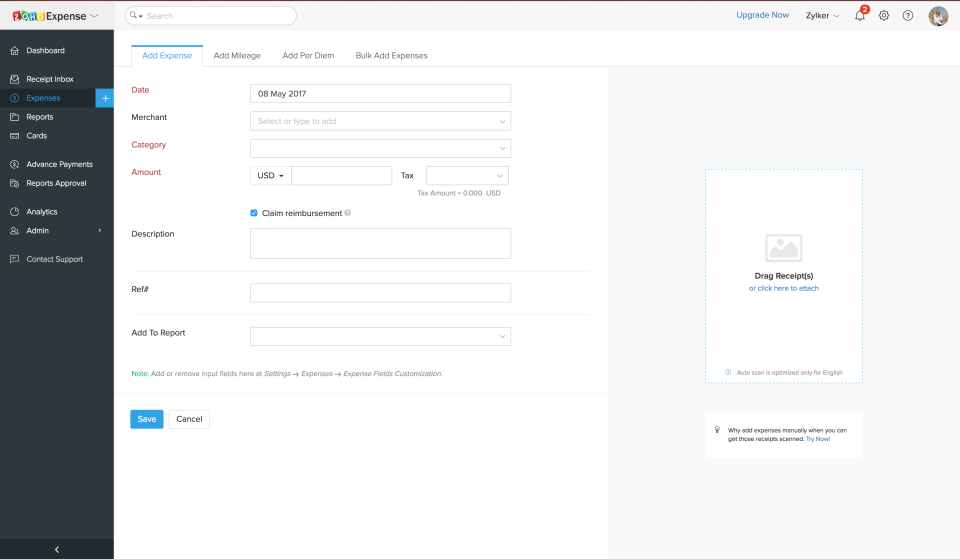Click the Reports folder icon
Screen dimensions: 960x559
point(15,117)
